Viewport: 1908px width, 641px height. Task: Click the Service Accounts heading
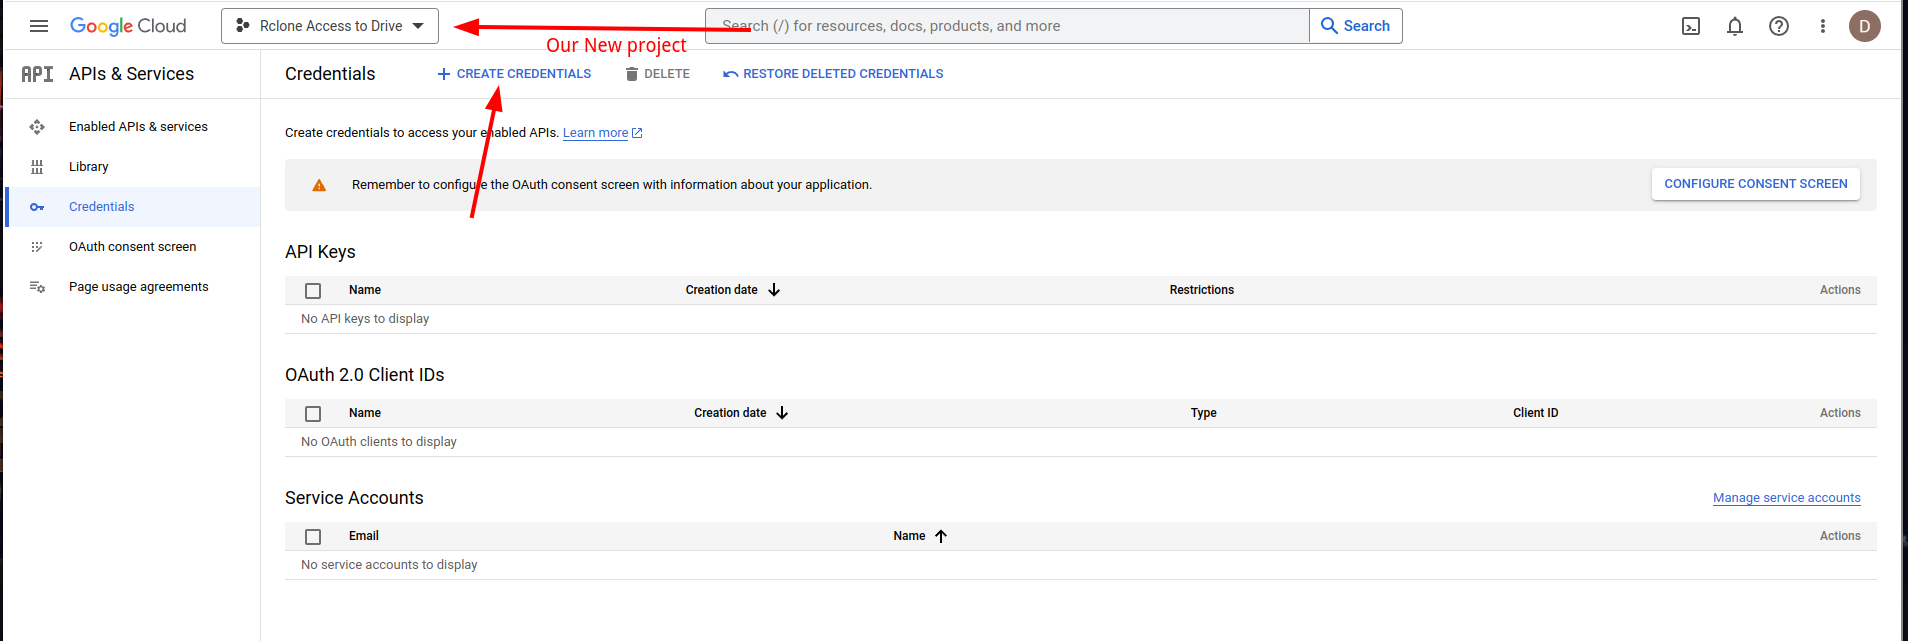(354, 498)
